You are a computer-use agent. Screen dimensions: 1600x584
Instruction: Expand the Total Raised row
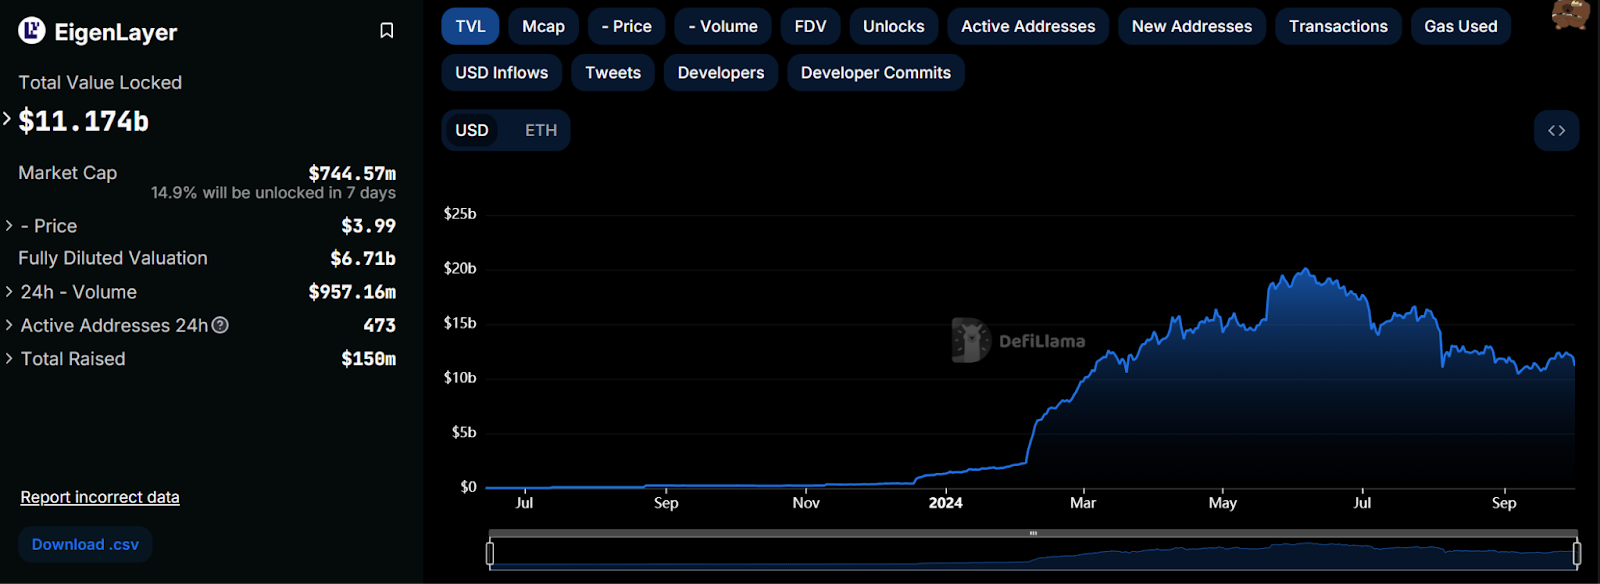[x=200, y=358]
